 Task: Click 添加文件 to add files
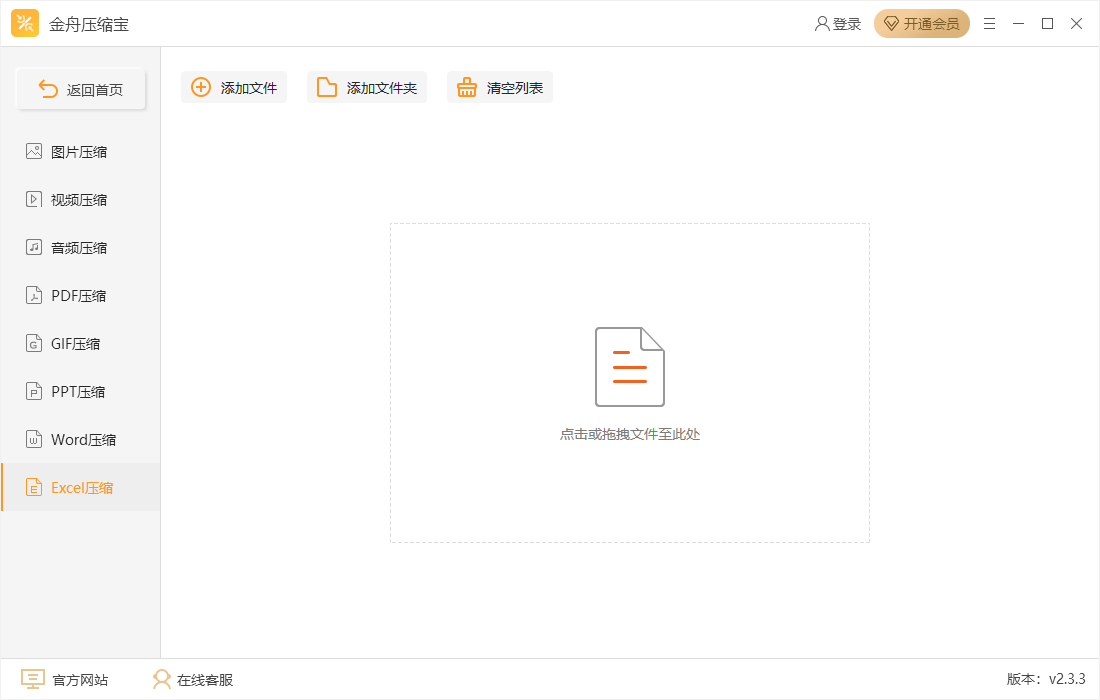(x=234, y=87)
